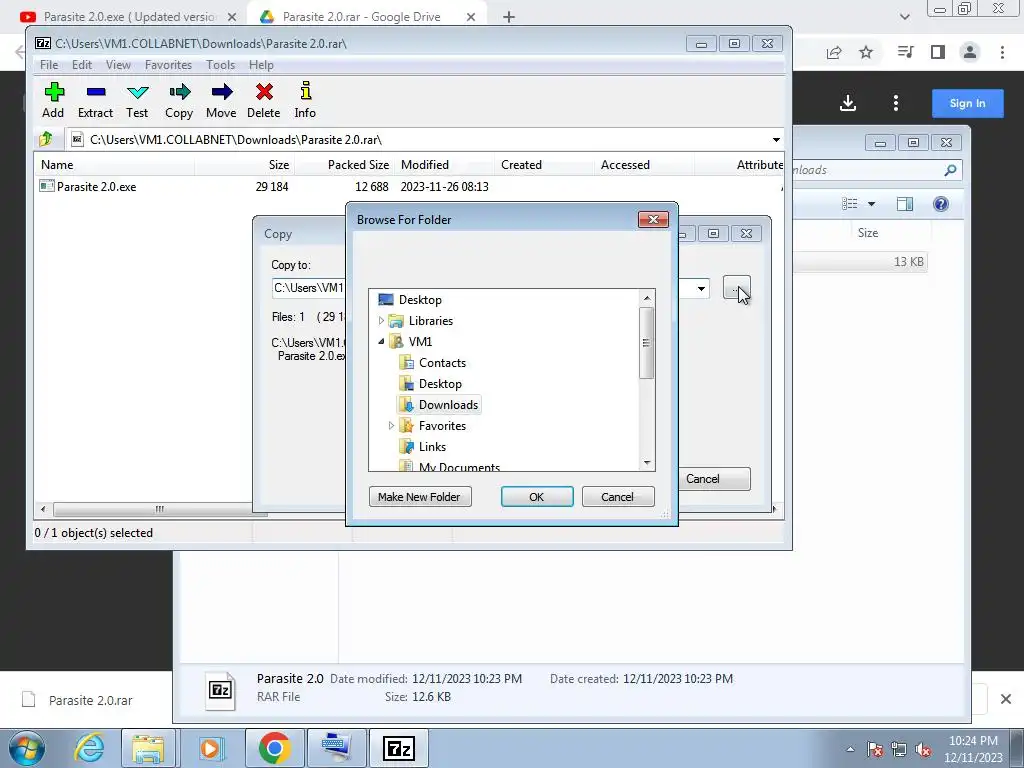
Task: Click 7-Zip taskbar icon
Action: coord(400,748)
